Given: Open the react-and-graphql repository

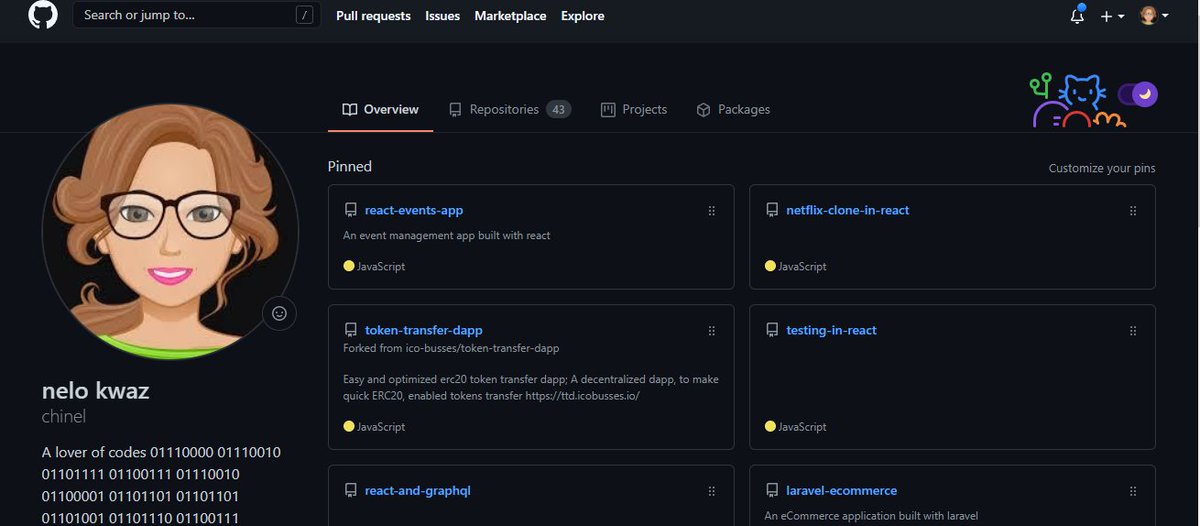Looking at the screenshot, I should pos(418,491).
